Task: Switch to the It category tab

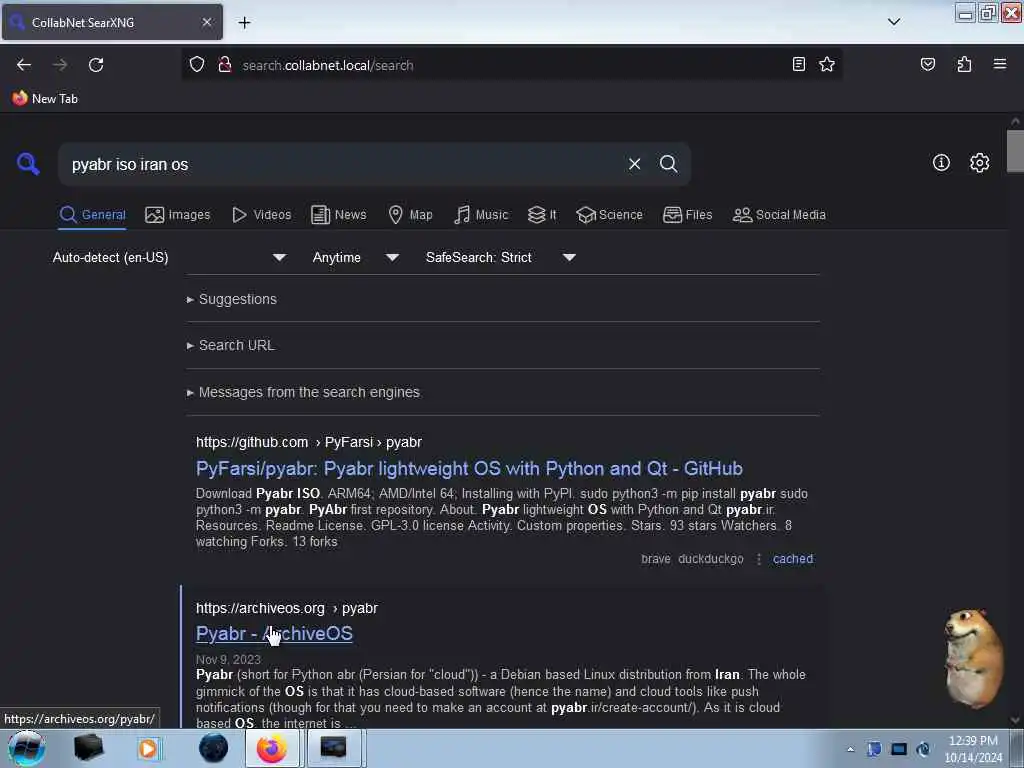Action: pos(542,215)
